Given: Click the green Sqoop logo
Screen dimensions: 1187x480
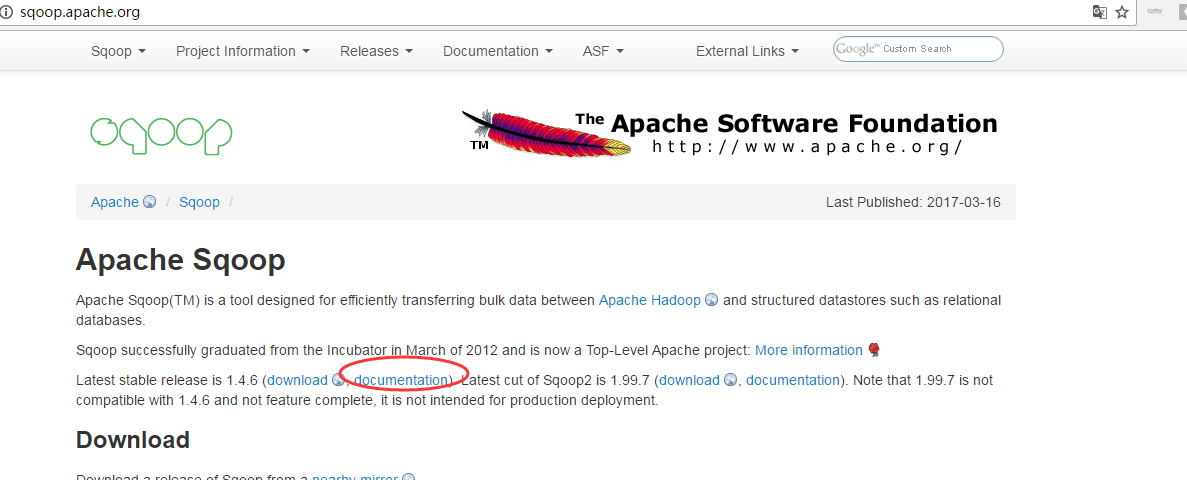Looking at the screenshot, I should [161, 136].
